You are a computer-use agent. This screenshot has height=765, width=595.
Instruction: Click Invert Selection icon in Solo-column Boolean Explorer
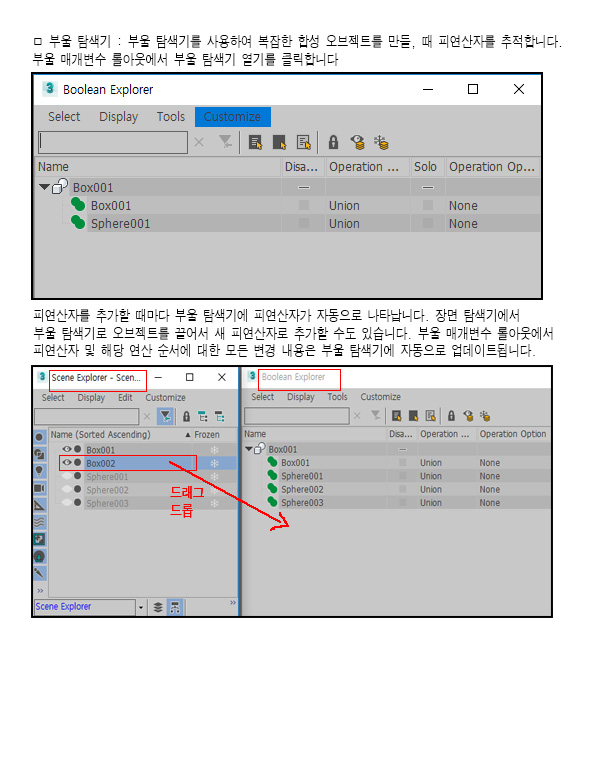click(x=303, y=142)
